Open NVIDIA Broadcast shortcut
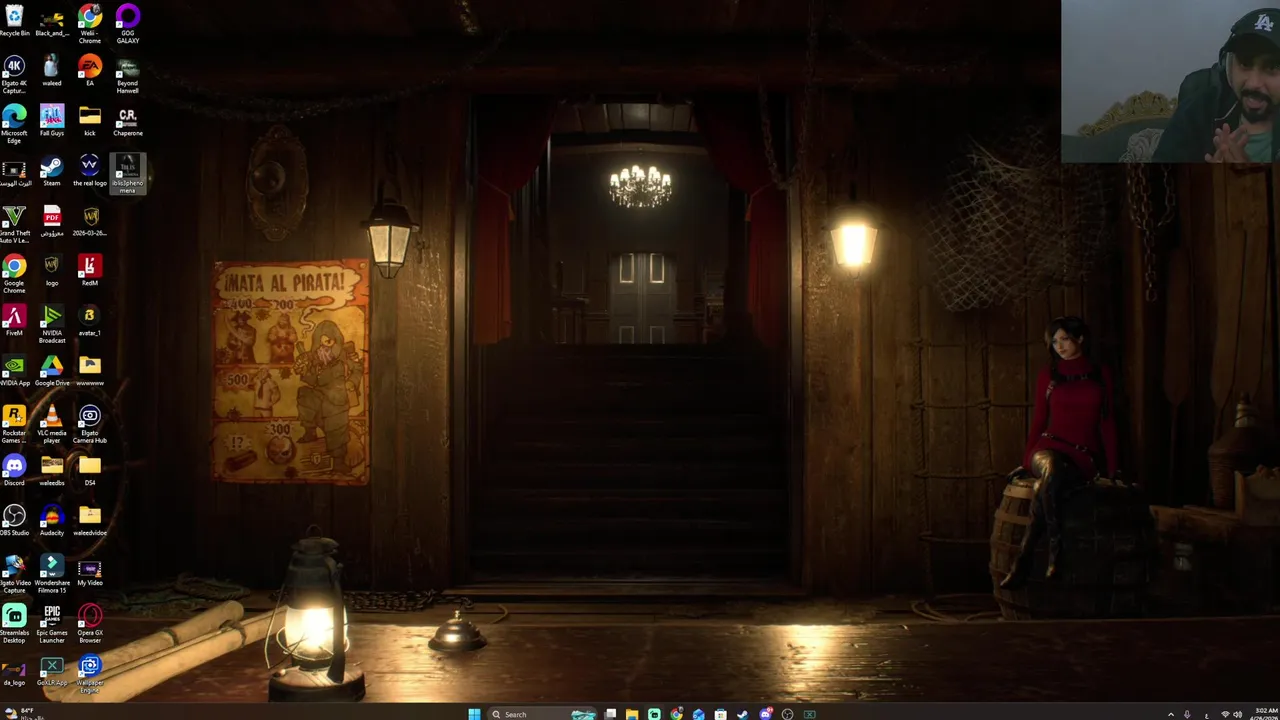The height and width of the screenshot is (720, 1280). pos(52,324)
